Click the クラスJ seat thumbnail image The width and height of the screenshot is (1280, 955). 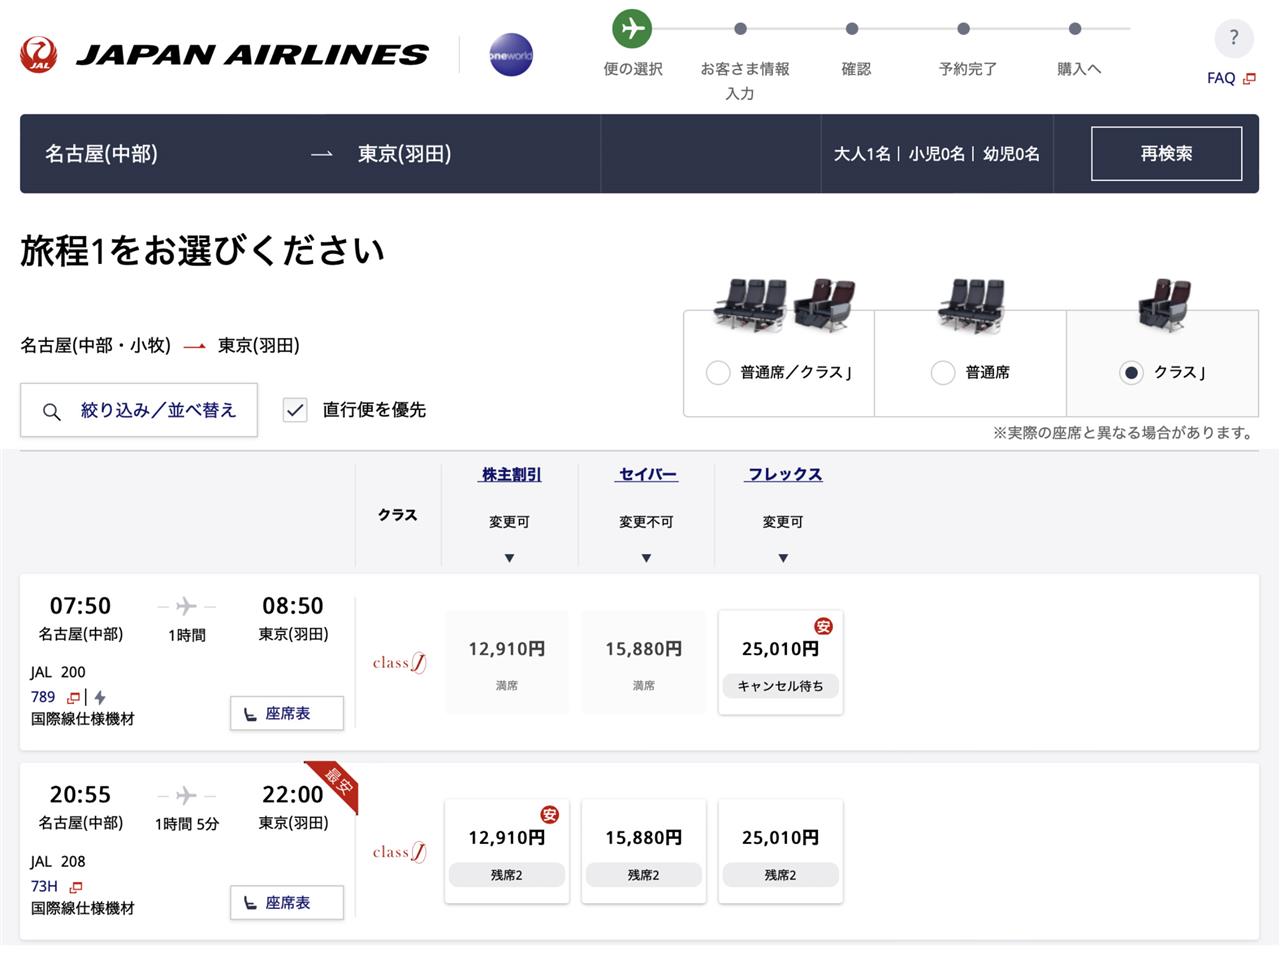pos(1163,304)
